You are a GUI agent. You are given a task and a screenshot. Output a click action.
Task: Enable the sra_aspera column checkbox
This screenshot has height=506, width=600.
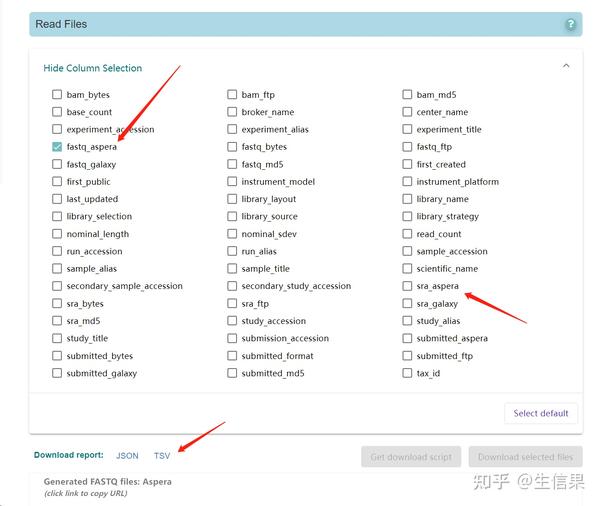point(407,286)
